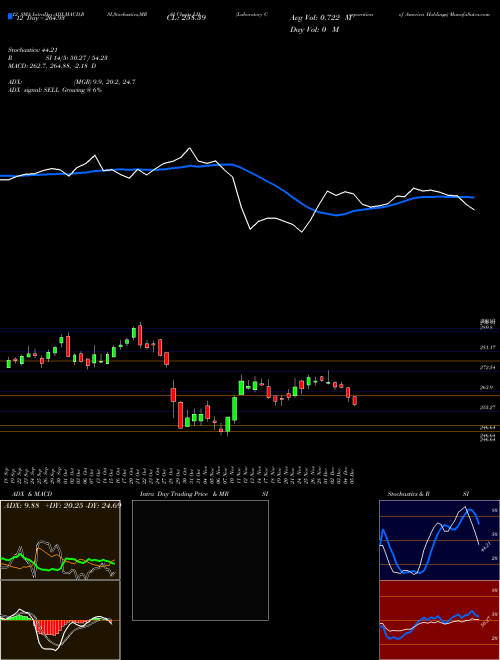Click the 'Stochastics & R SI' panel title
This screenshot has height=660, width=500.
[x=428, y=494]
